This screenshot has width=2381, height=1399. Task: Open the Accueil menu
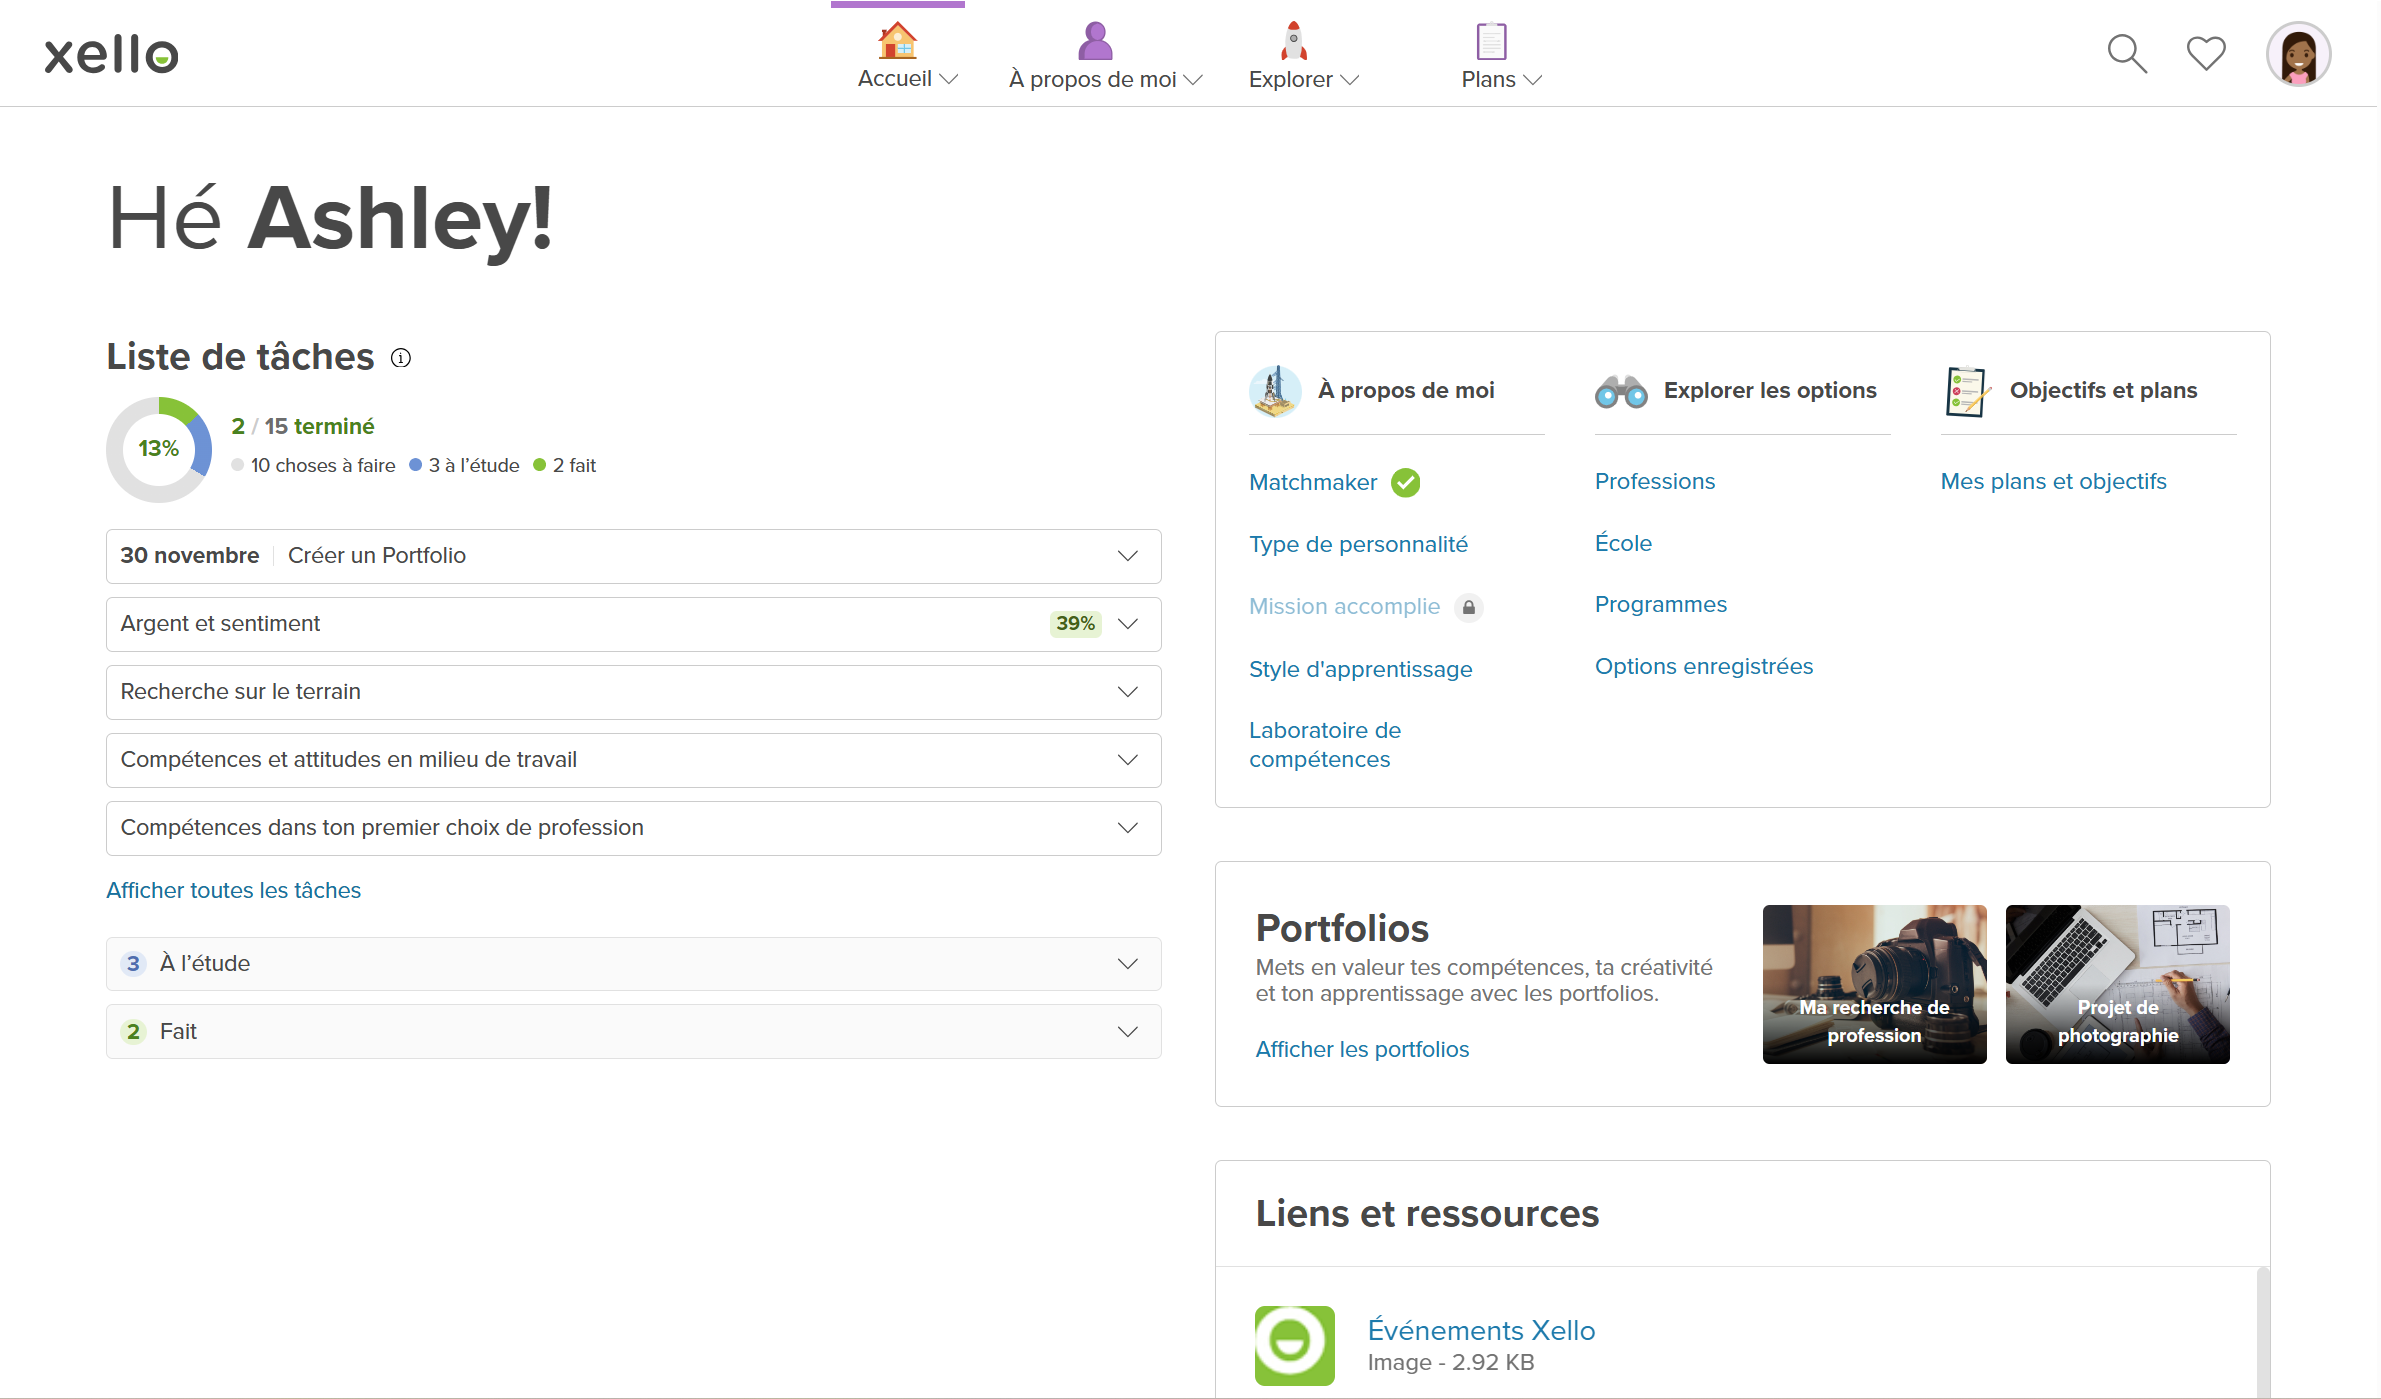click(908, 79)
